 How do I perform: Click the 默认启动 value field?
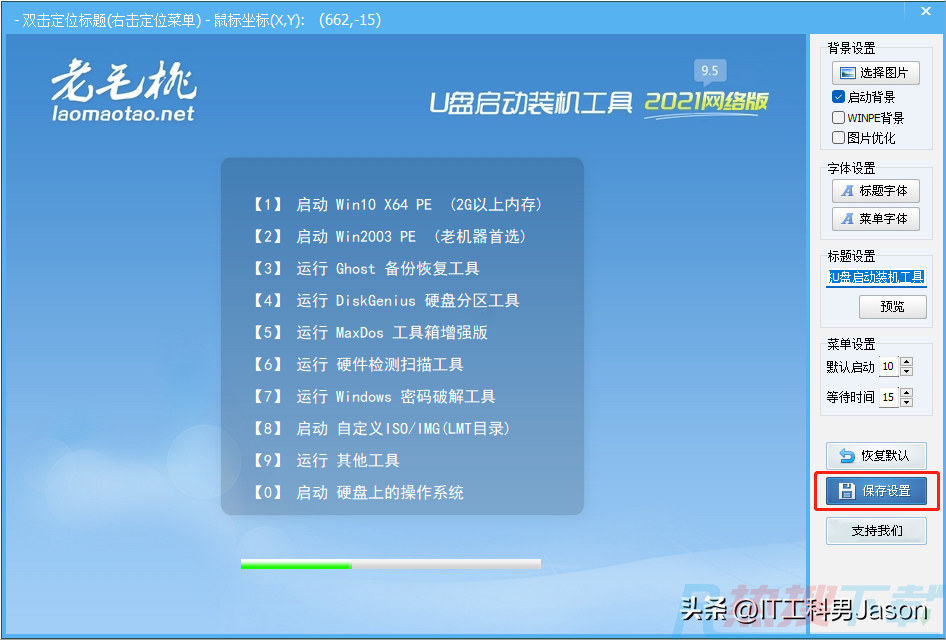[888, 366]
